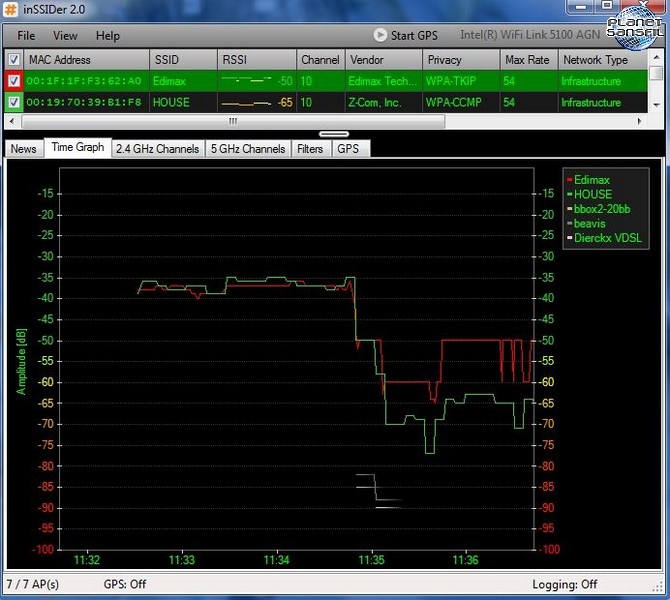
Task: Click the scroll-up arrow of the network list
Action: tap(656, 60)
